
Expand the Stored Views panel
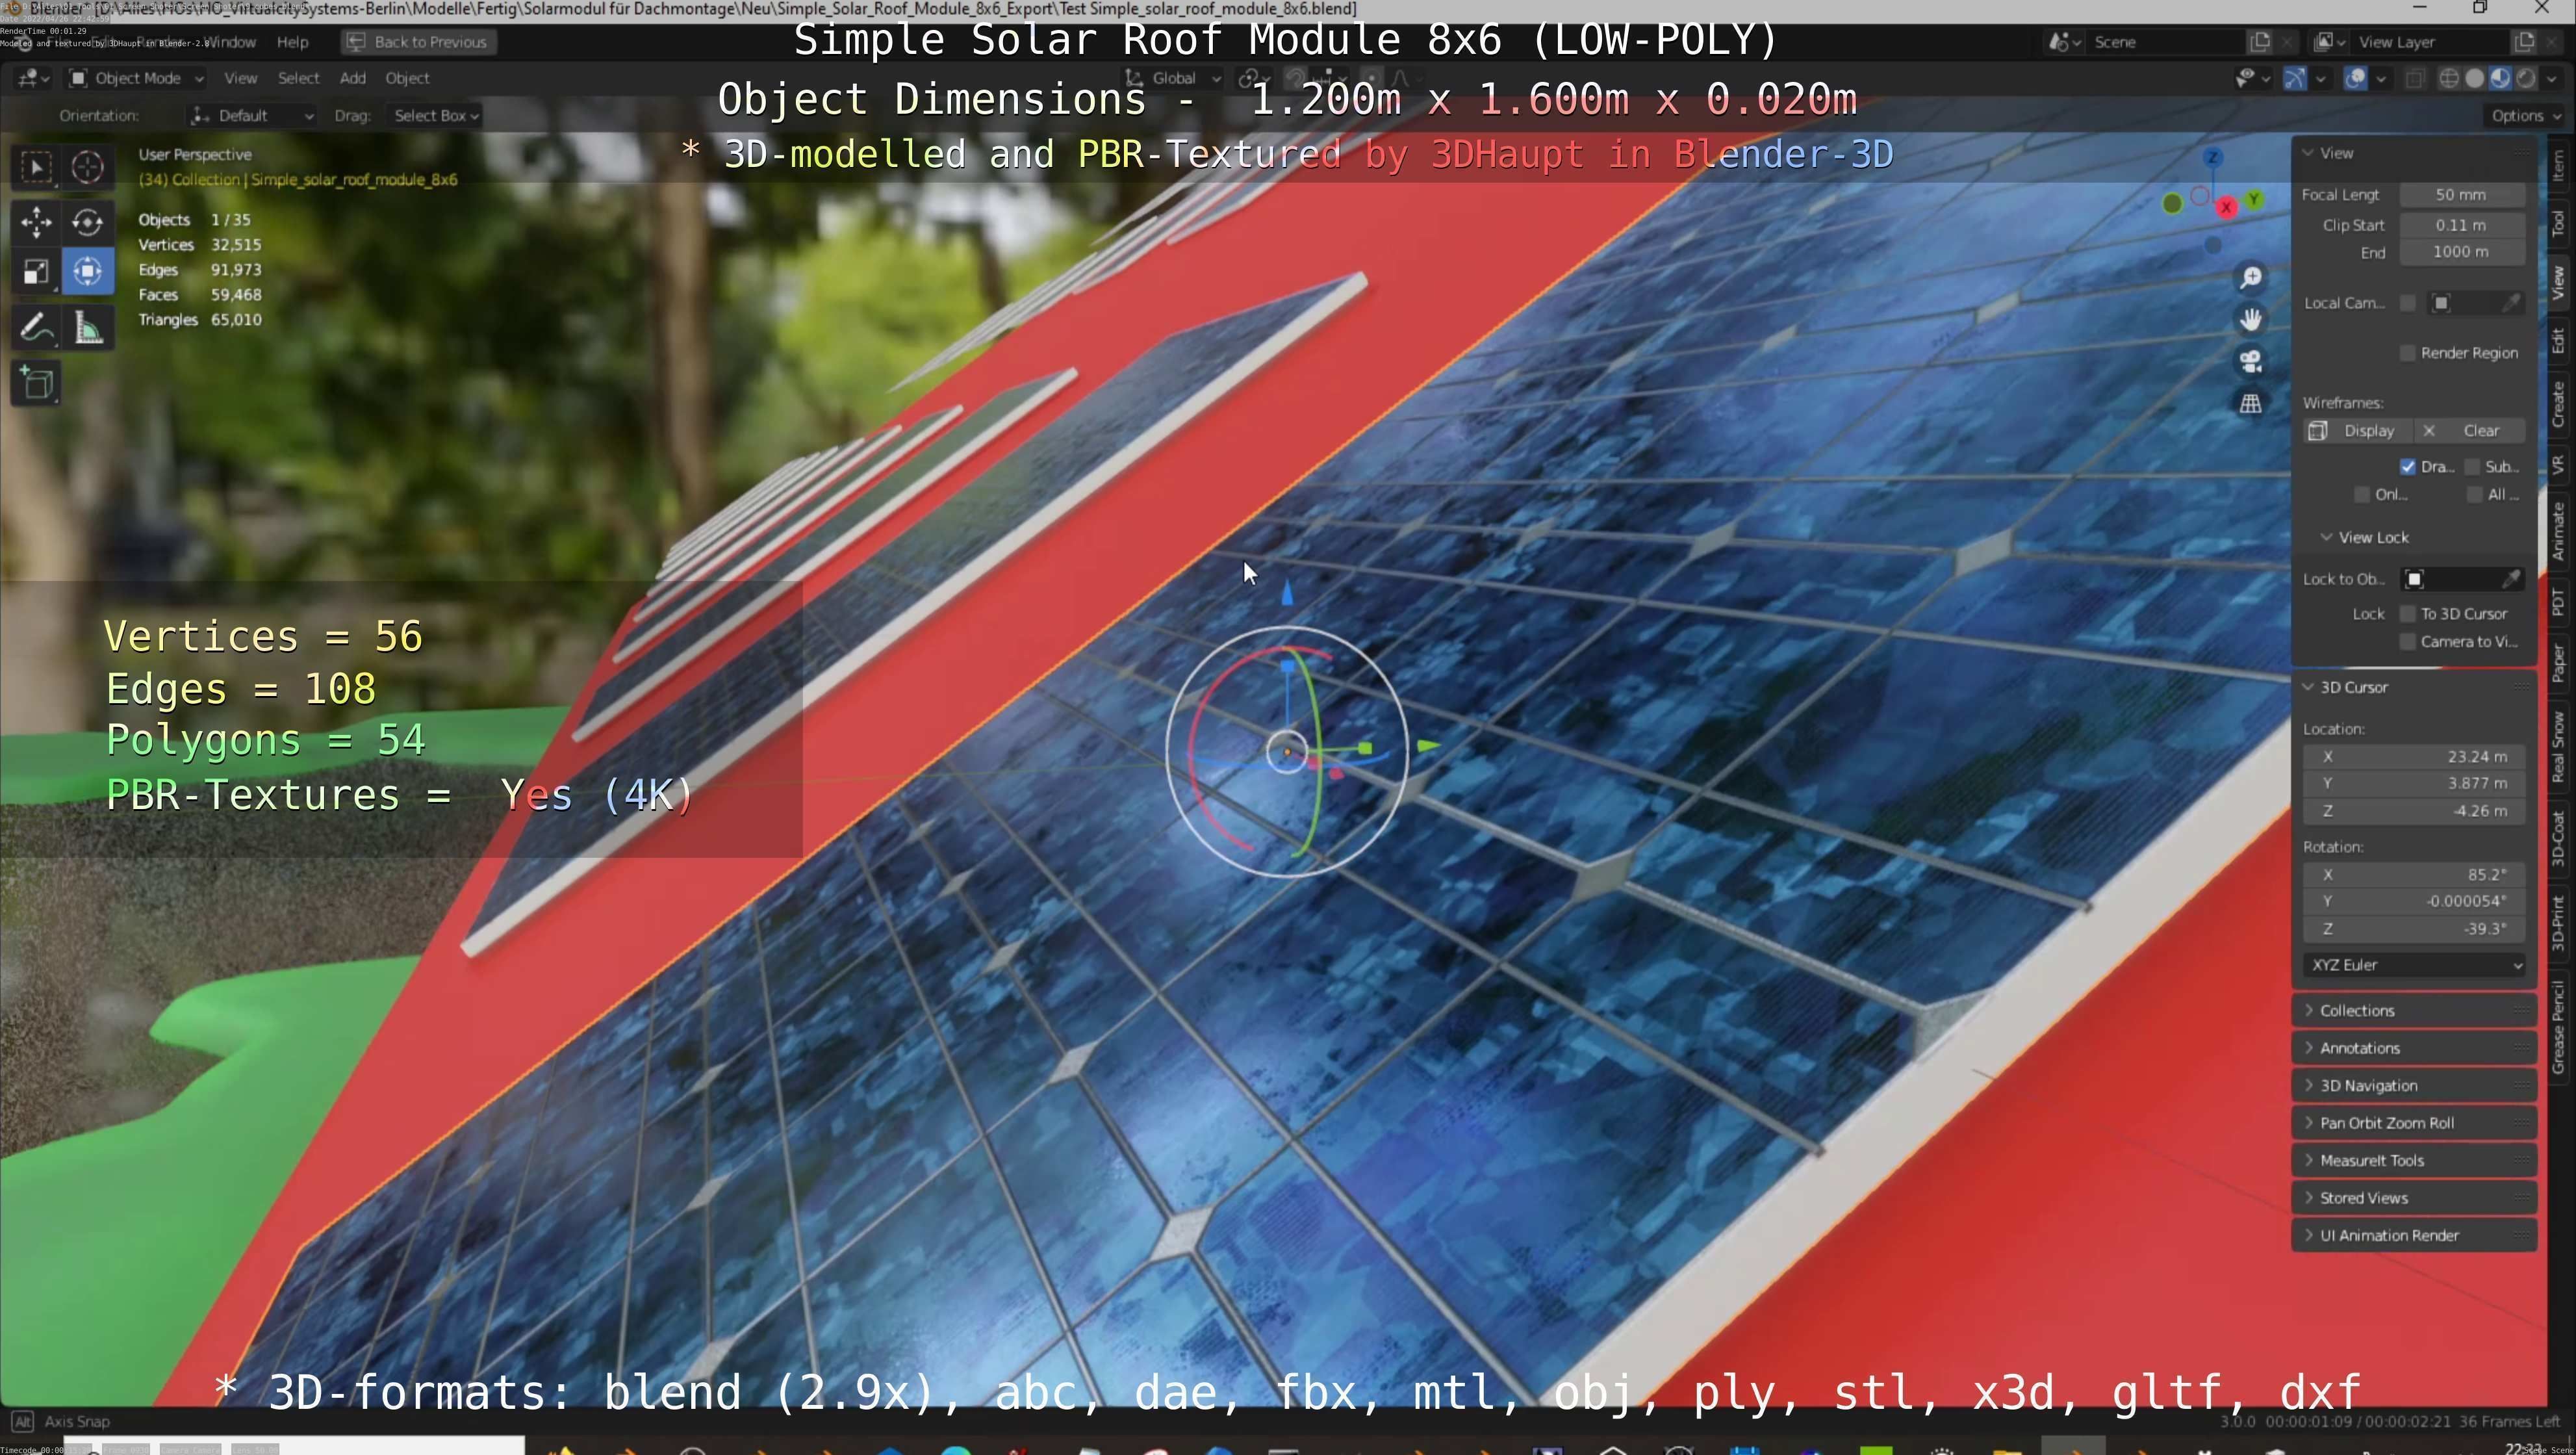[x=2413, y=1198]
